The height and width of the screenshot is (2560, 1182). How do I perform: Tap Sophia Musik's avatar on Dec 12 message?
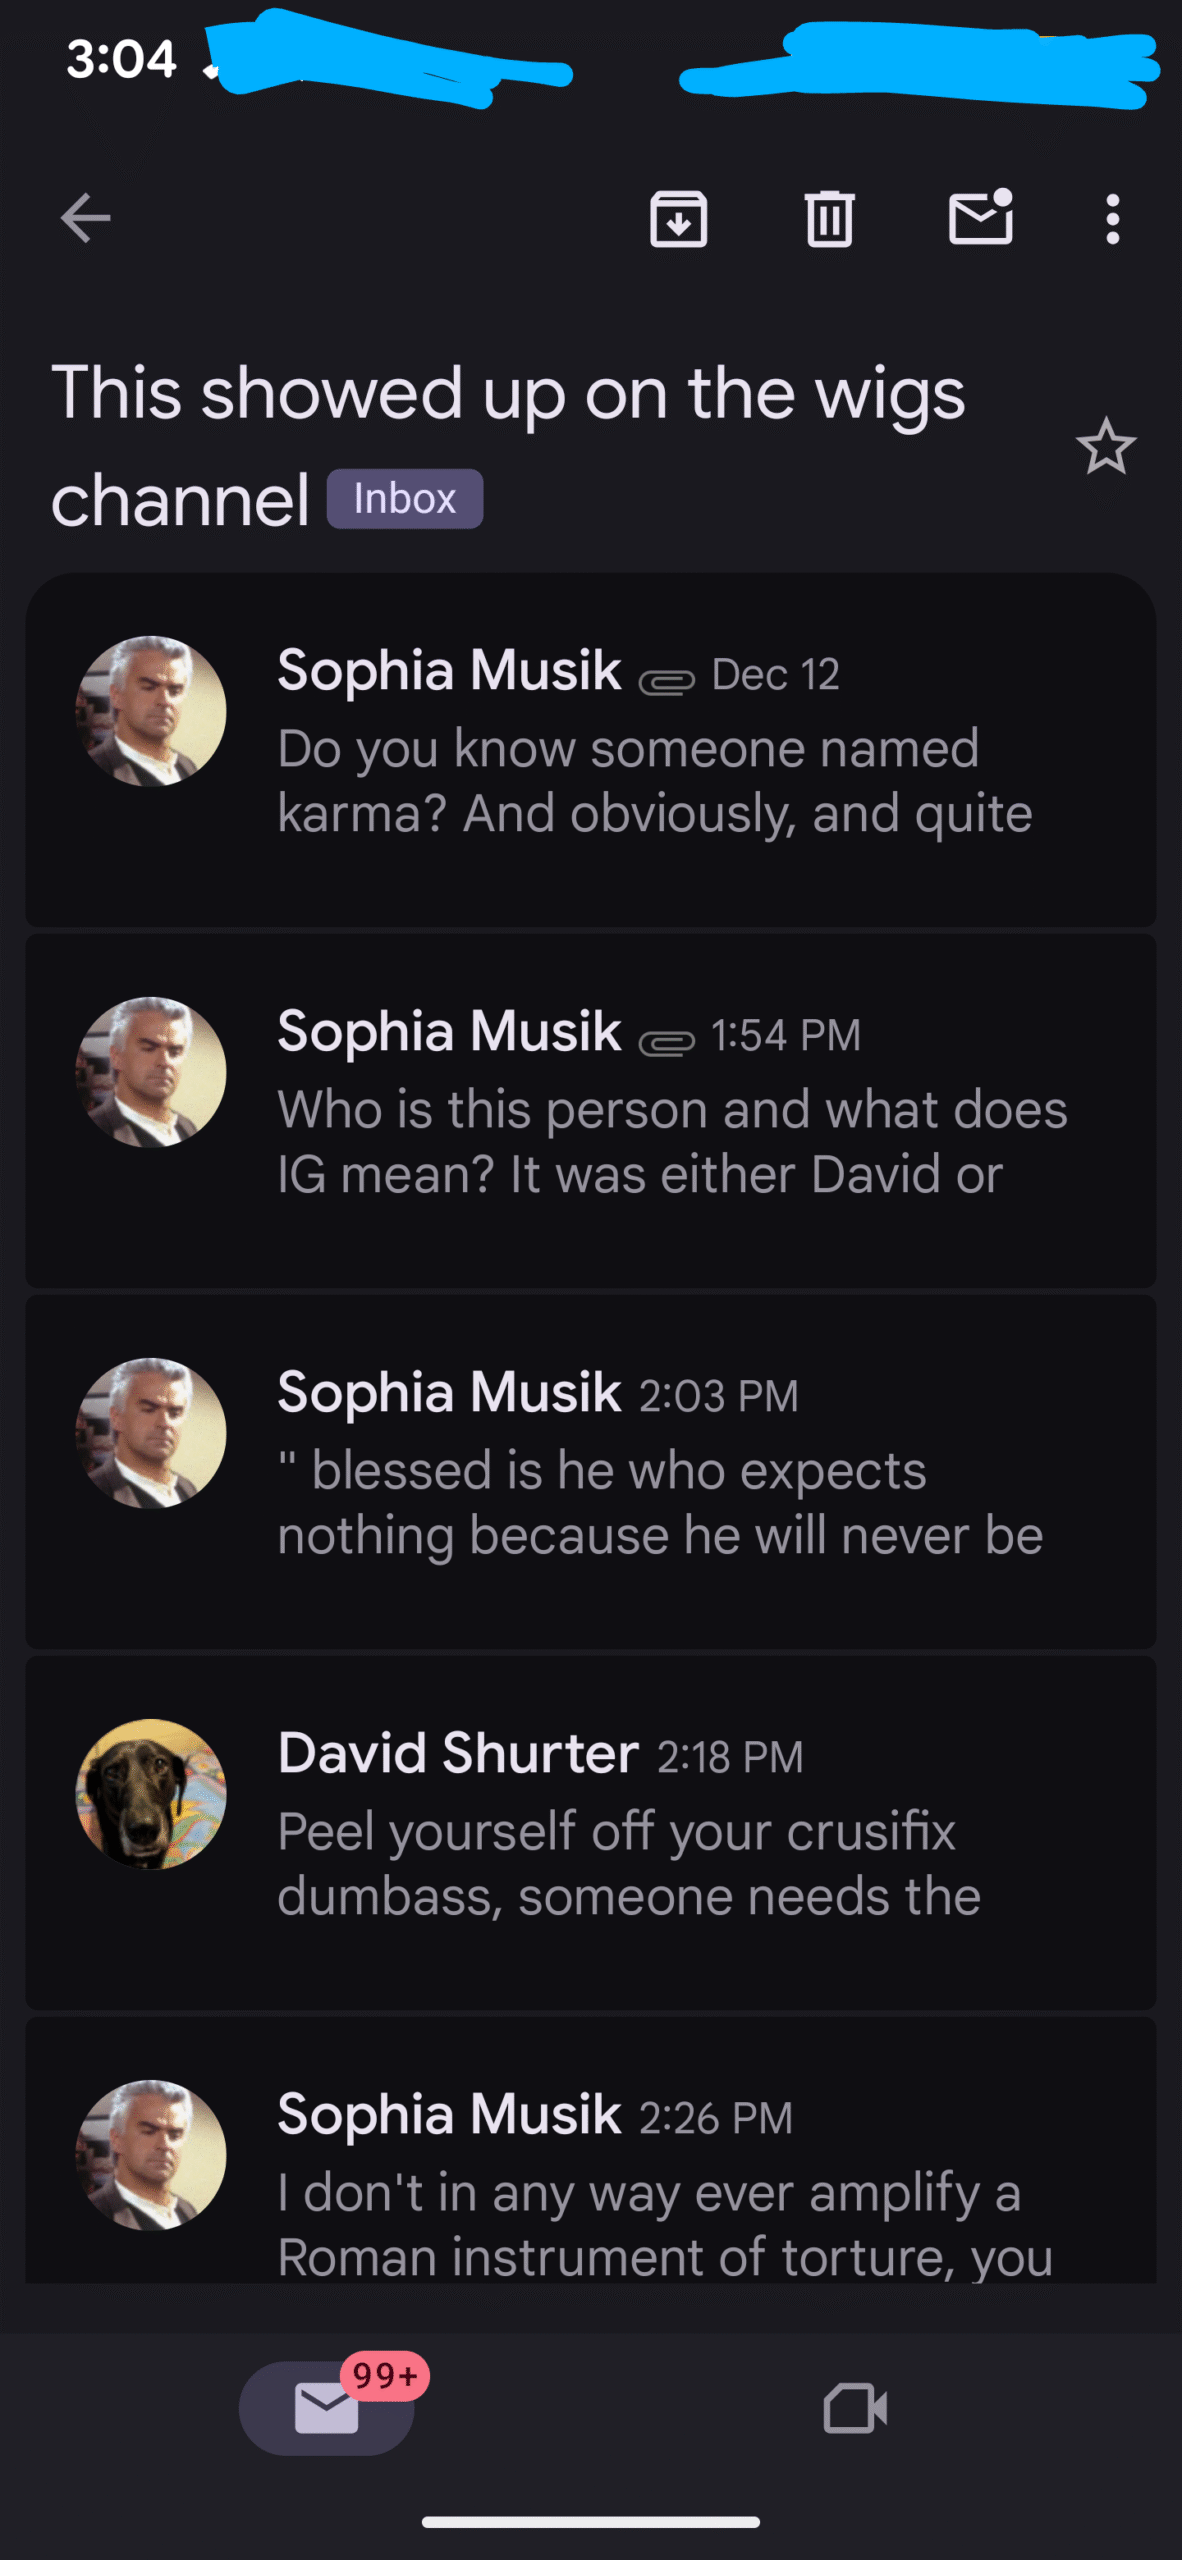151,711
